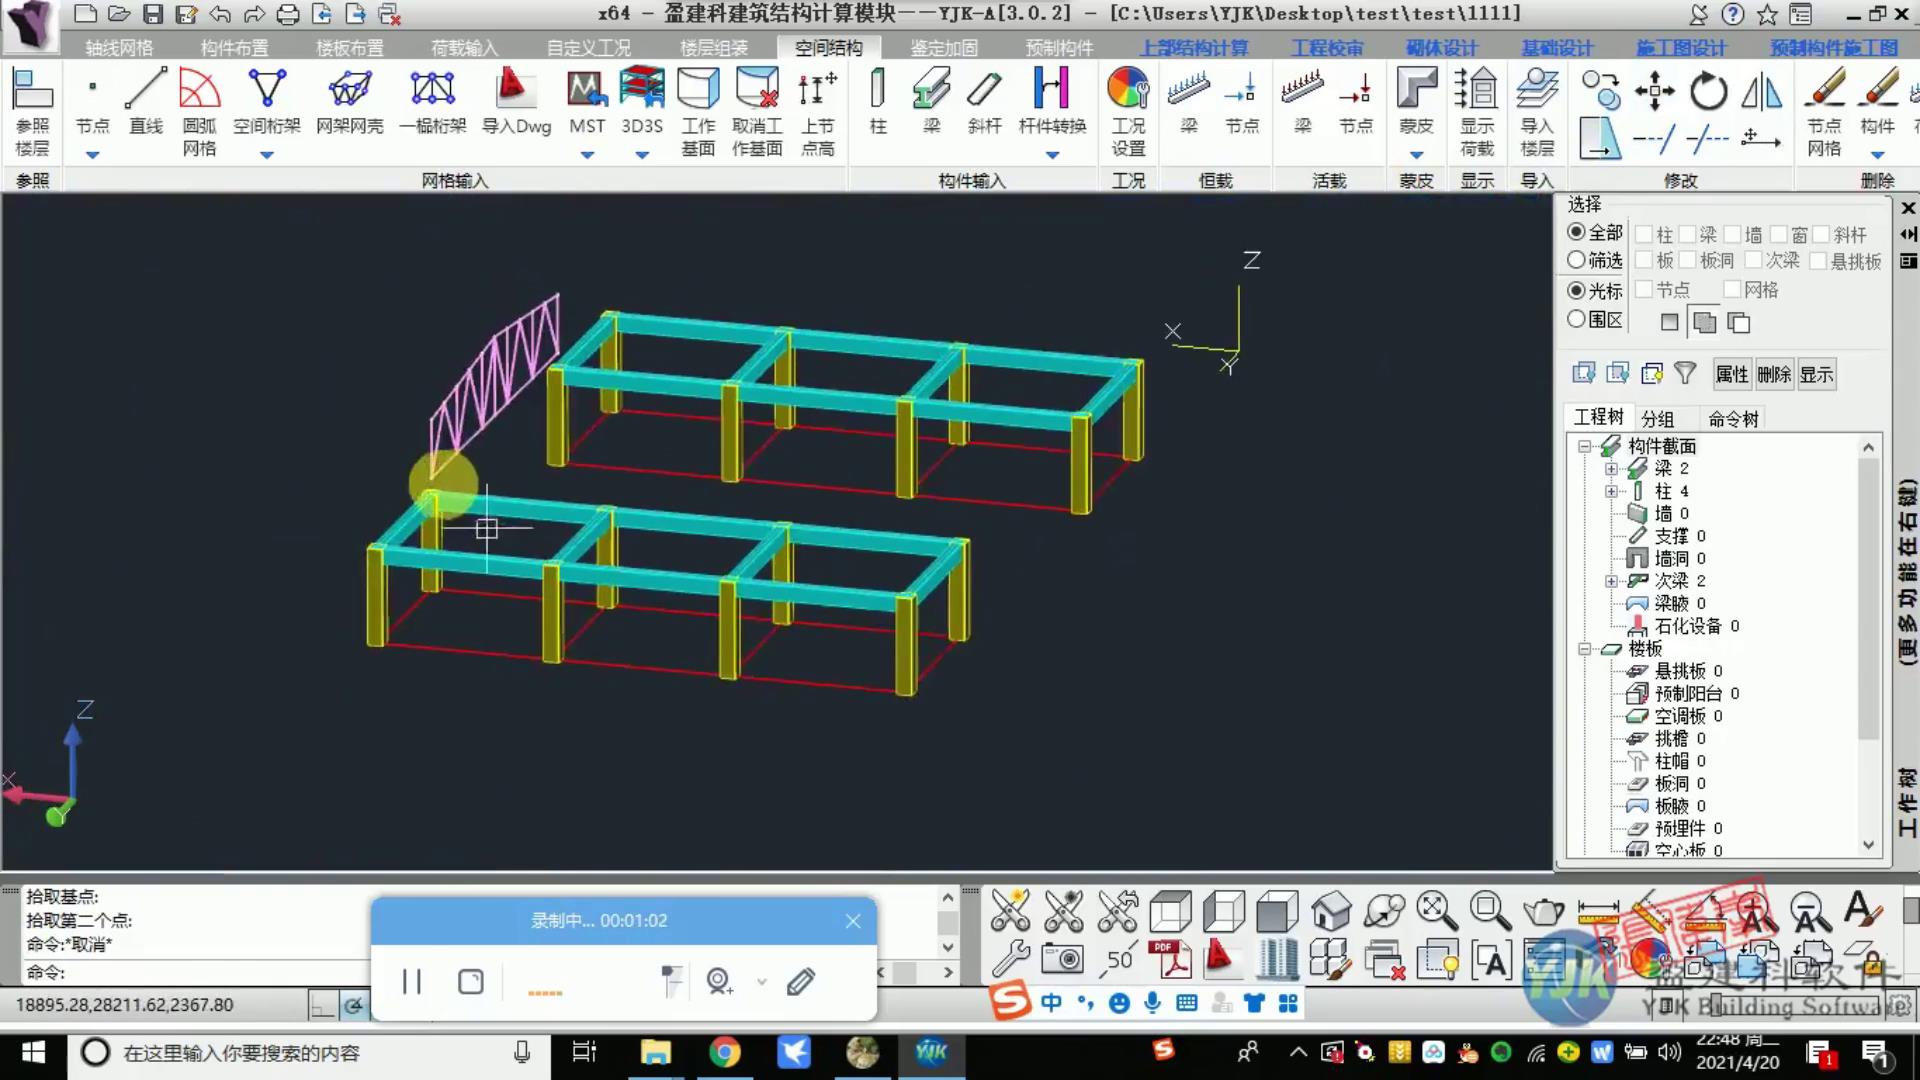Click the rotate tool in 修改 group

(x=1708, y=92)
